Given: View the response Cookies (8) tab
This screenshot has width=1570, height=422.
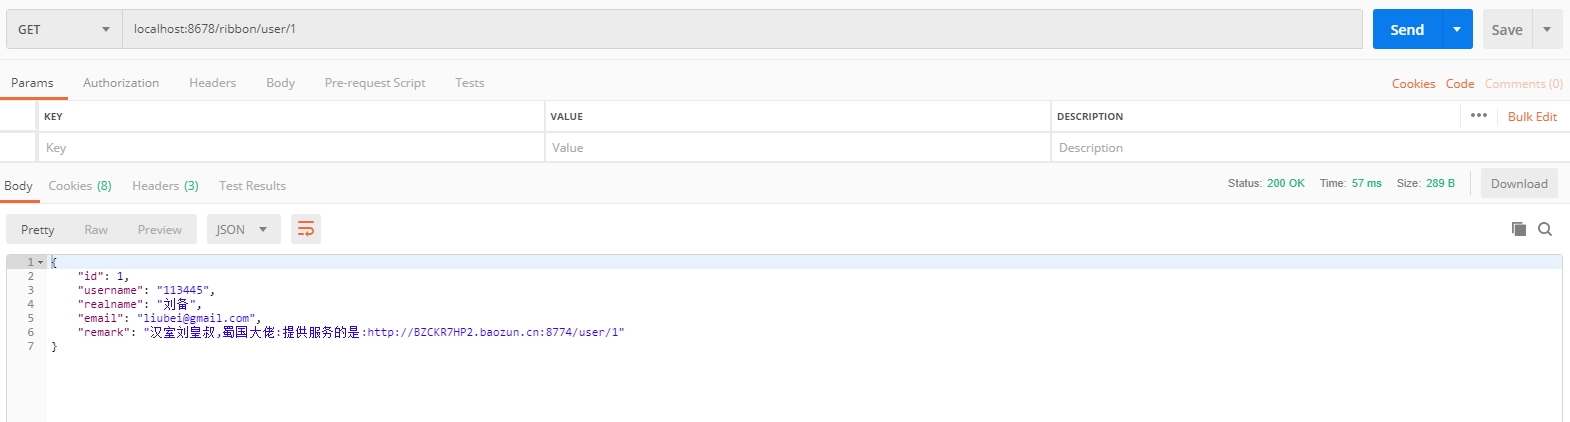Looking at the screenshot, I should (80, 186).
